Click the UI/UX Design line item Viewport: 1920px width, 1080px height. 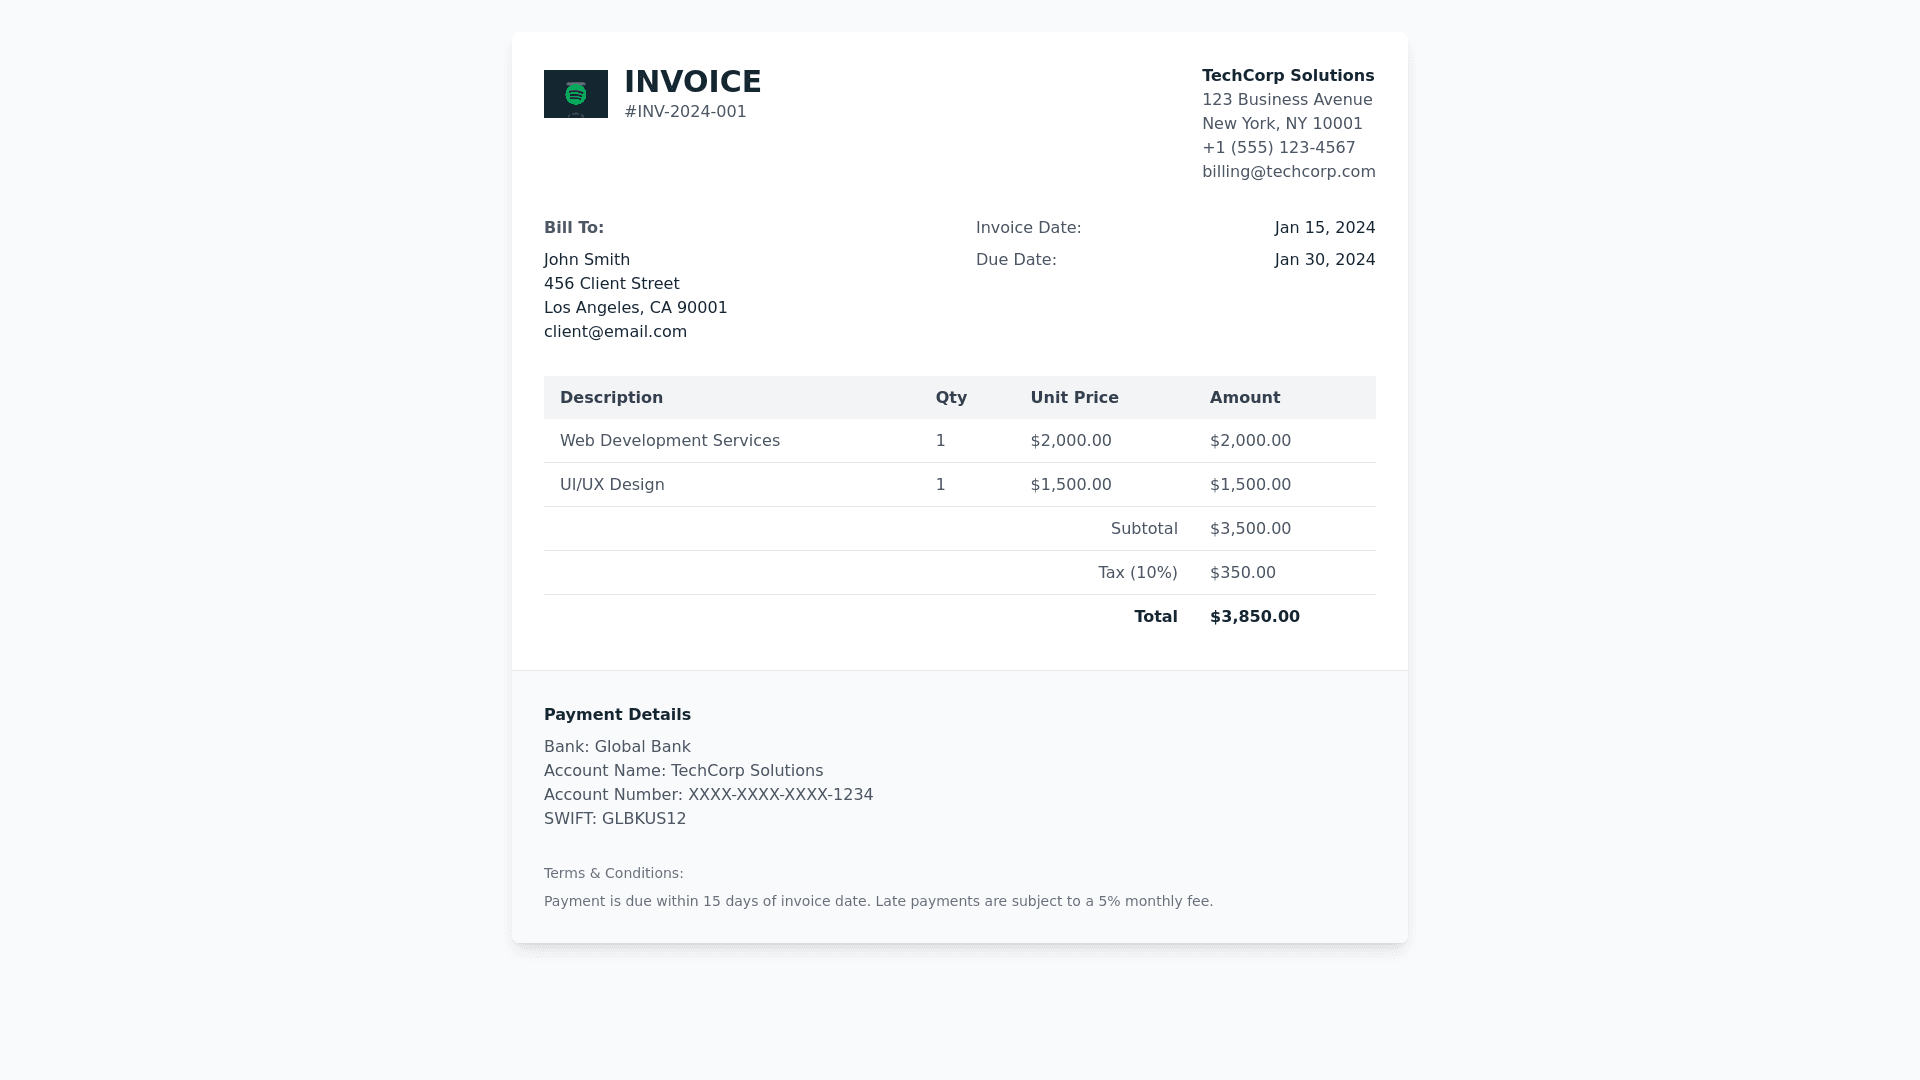coord(611,485)
